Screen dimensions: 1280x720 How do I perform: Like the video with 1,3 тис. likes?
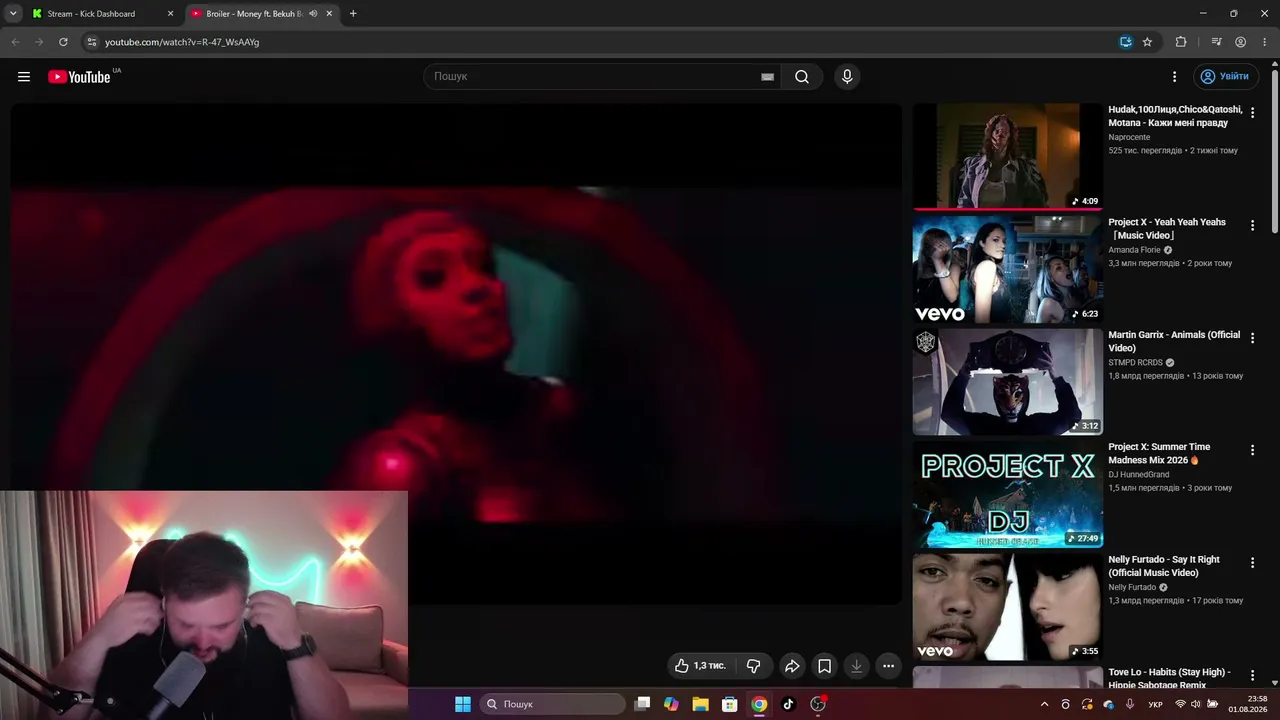(x=701, y=666)
